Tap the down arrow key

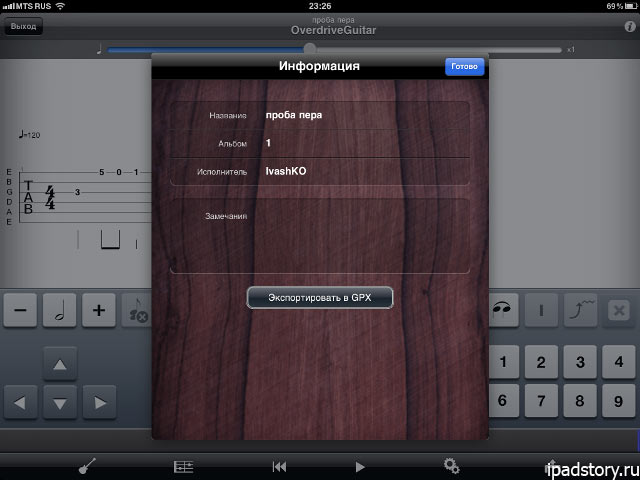[x=60, y=402]
